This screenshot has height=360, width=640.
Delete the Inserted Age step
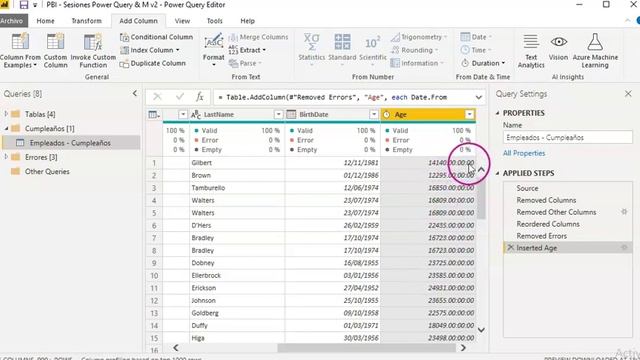(510, 247)
